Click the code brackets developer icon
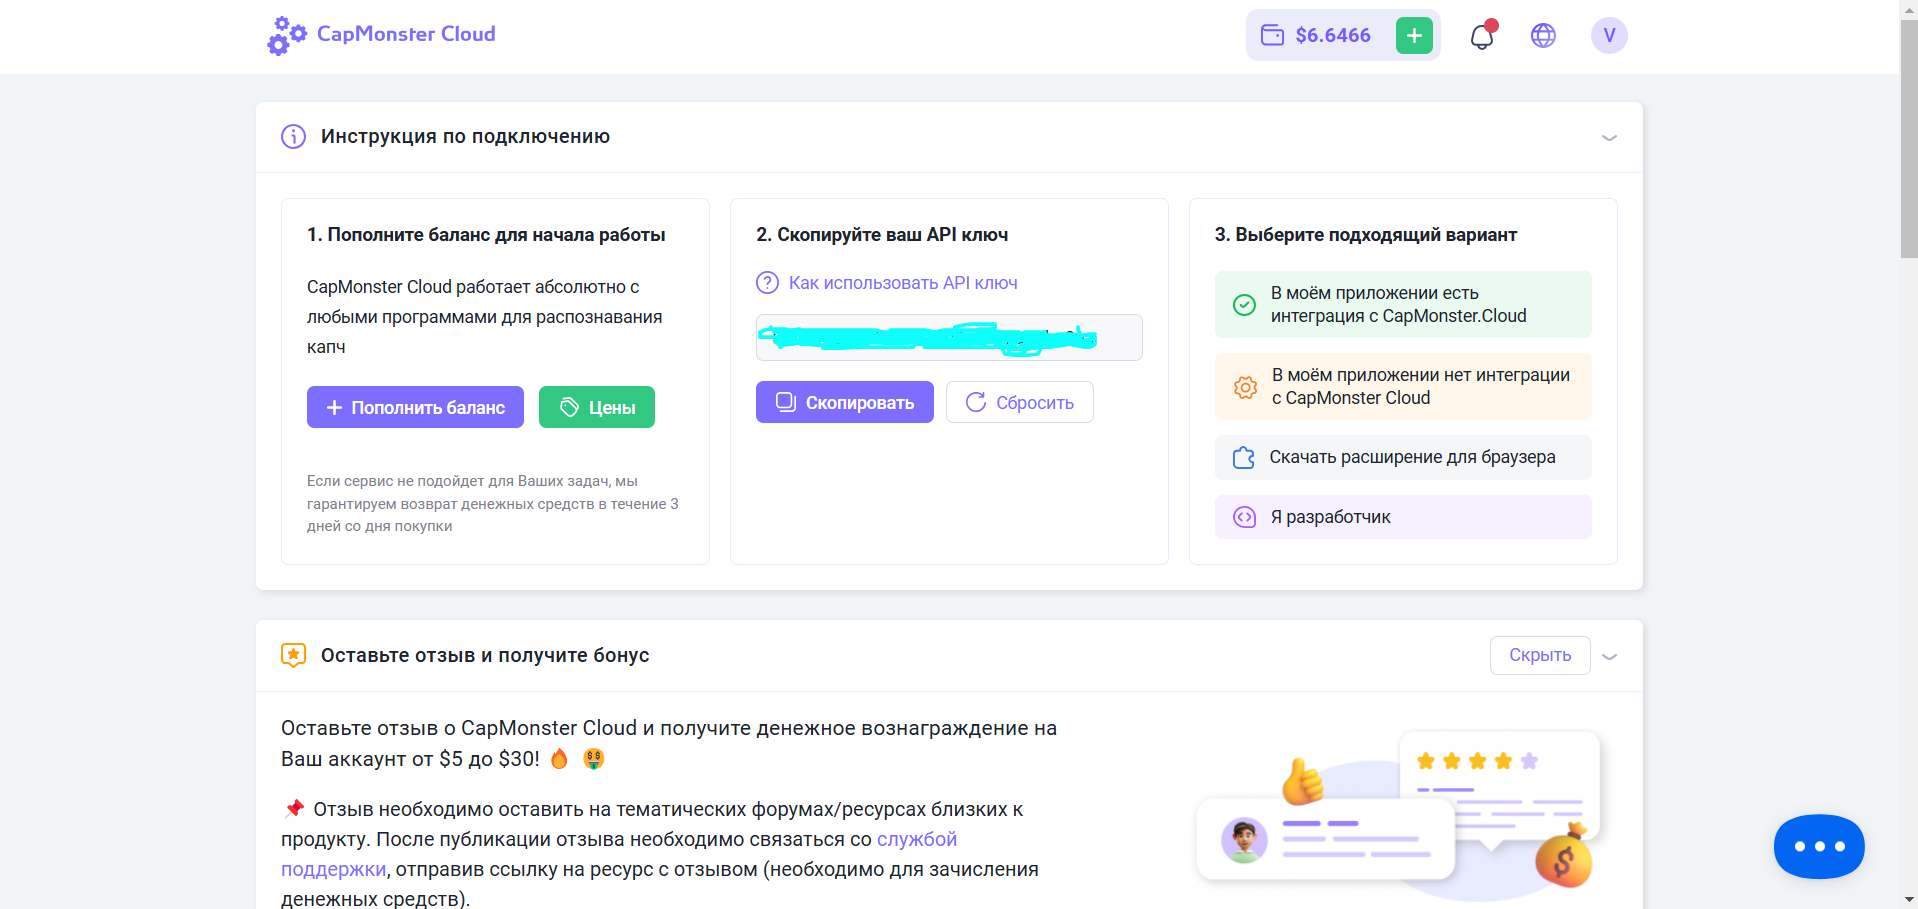This screenshot has width=1918, height=909. (1244, 517)
